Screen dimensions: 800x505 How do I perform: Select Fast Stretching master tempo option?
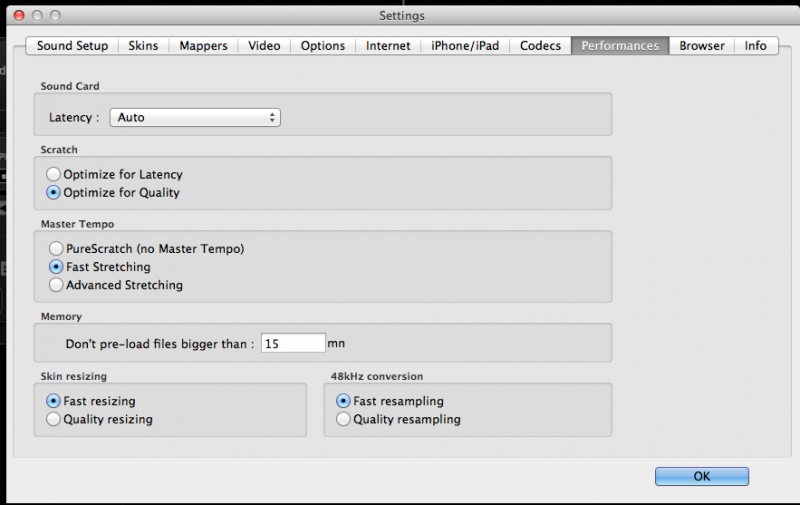coord(57,267)
